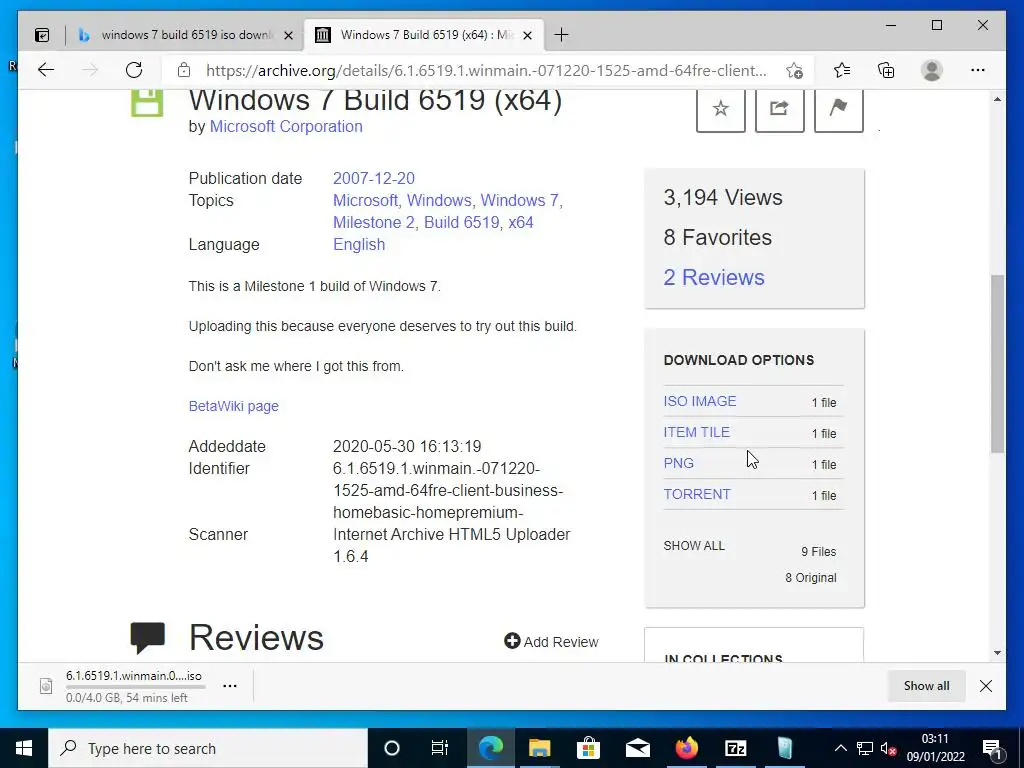Click publication date 2007-12-20 link
This screenshot has width=1024, height=768.
[374, 178]
